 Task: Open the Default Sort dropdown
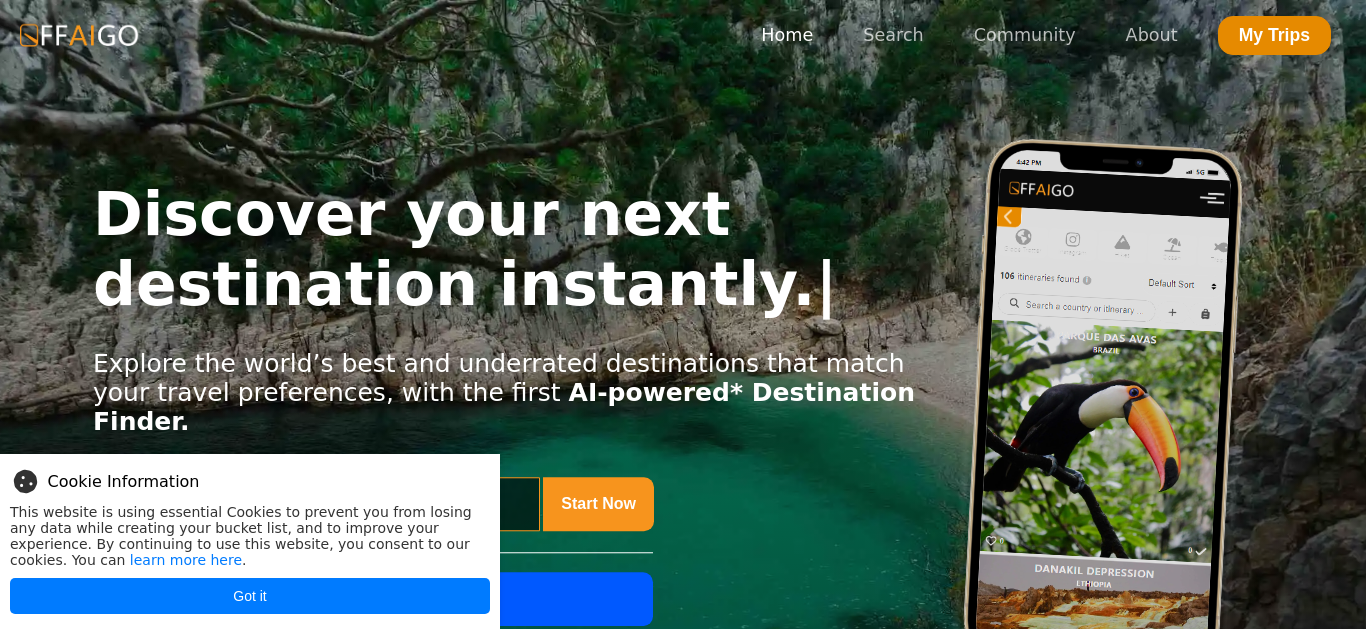click(x=1182, y=284)
